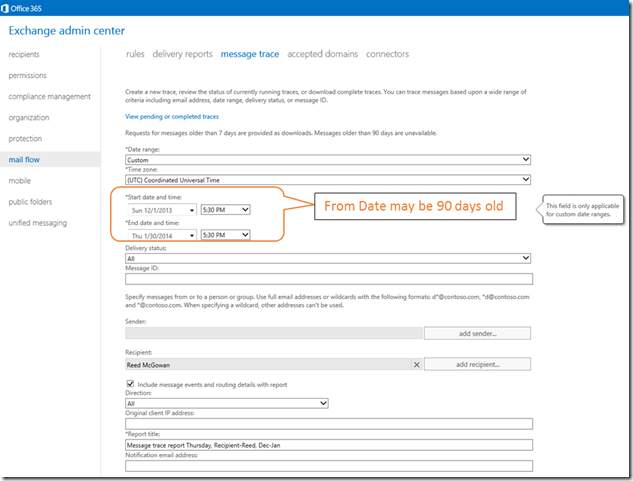Expand the Direction dropdown
Image resolution: width=633 pixels, height=481 pixels.
[x=226, y=403]
